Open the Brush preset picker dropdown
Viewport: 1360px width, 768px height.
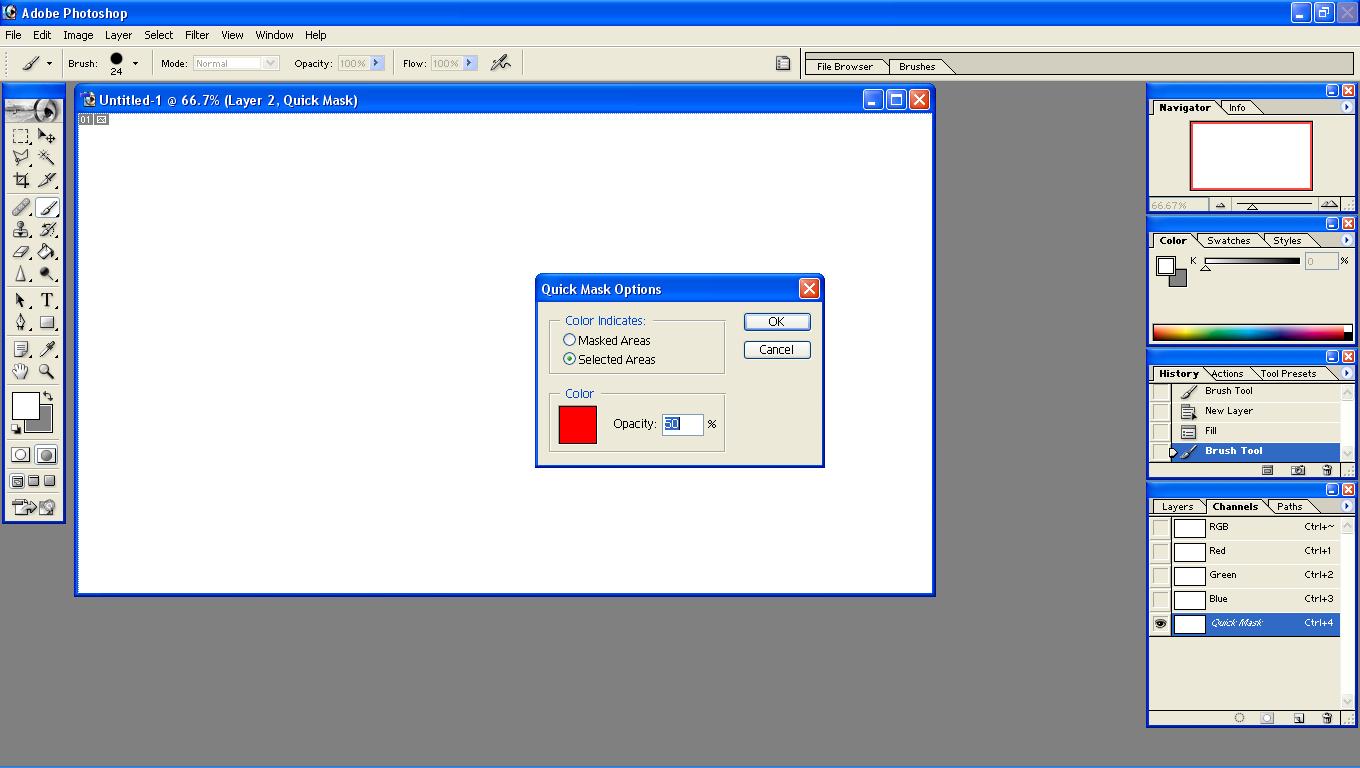135,63
